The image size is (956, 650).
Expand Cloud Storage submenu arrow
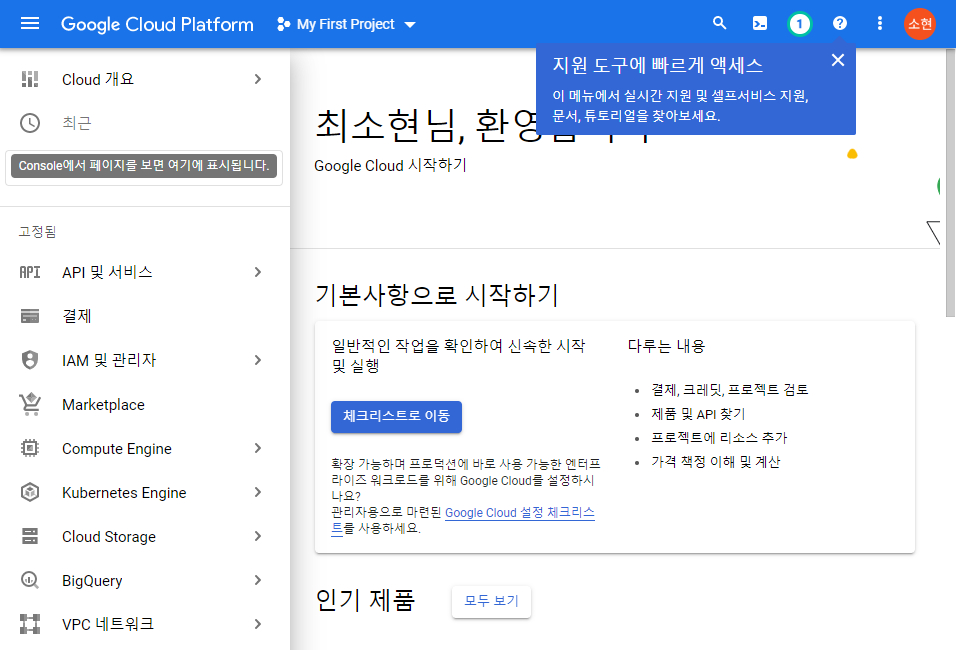pyautogui.click(x=258, y=536)
